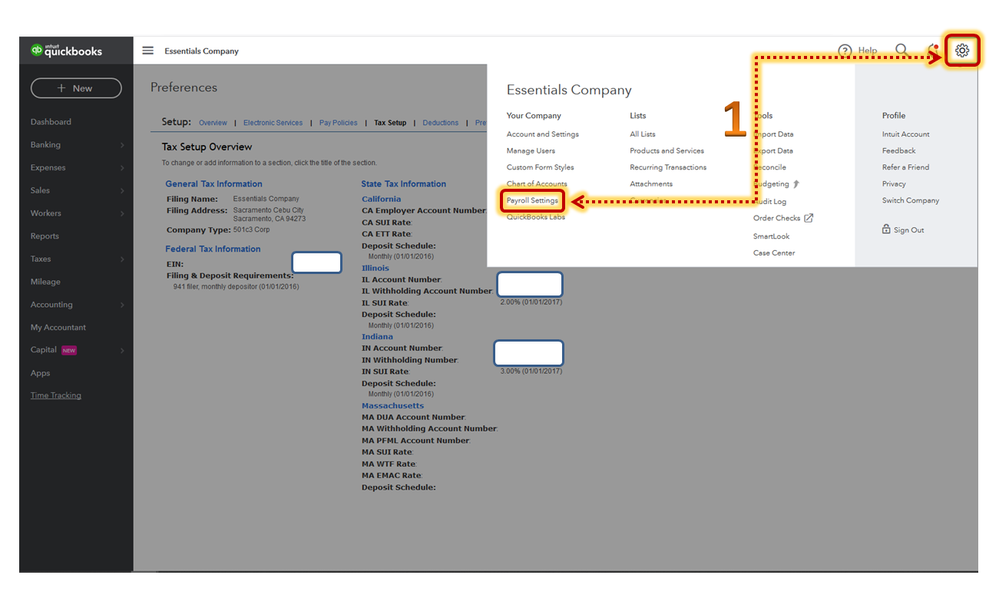Open Audit Log under Tools
The width and height of the screenshot is (999, 591).
pyautogui.click(x=770, y=201)
